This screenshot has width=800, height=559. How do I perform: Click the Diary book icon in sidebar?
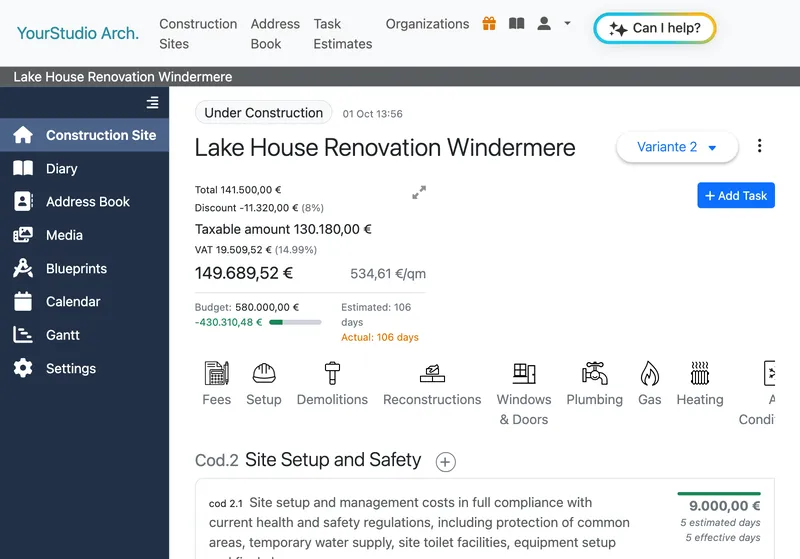point(23,168)
